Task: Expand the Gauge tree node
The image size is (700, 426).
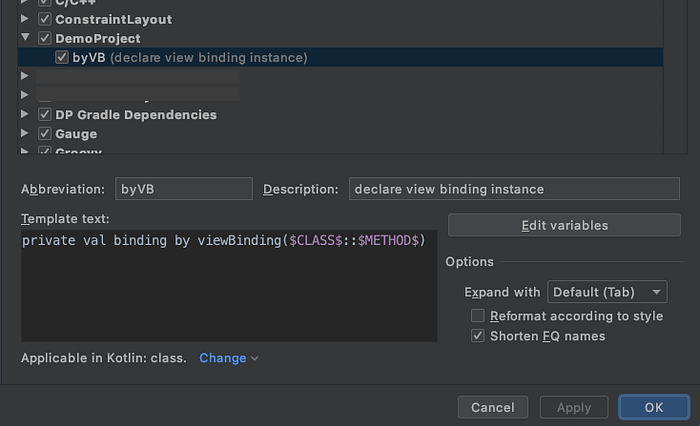Action: click(x=25, y=134)
